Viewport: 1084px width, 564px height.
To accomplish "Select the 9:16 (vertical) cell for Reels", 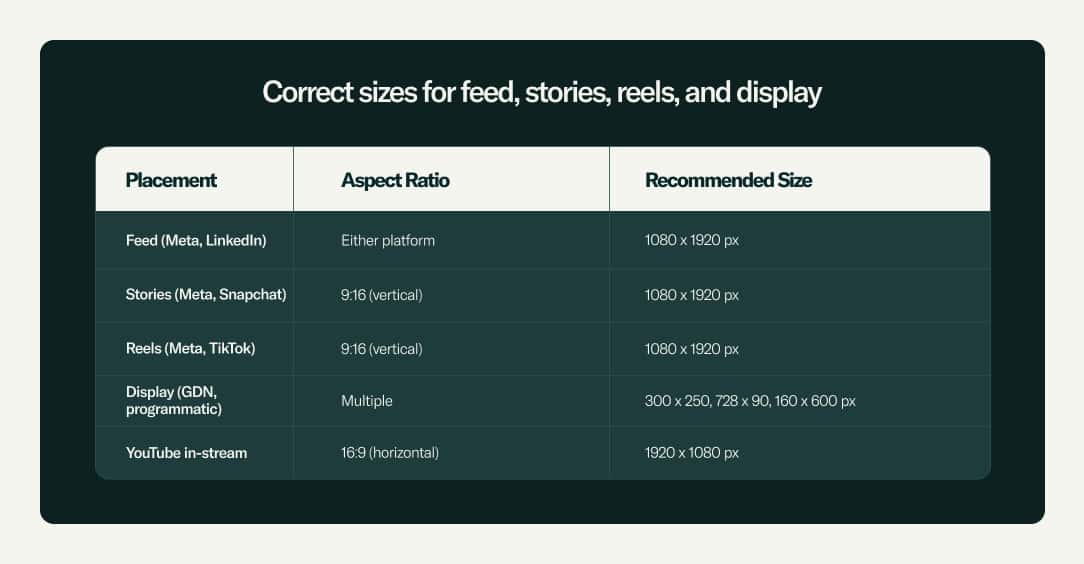I will point(382,349).
